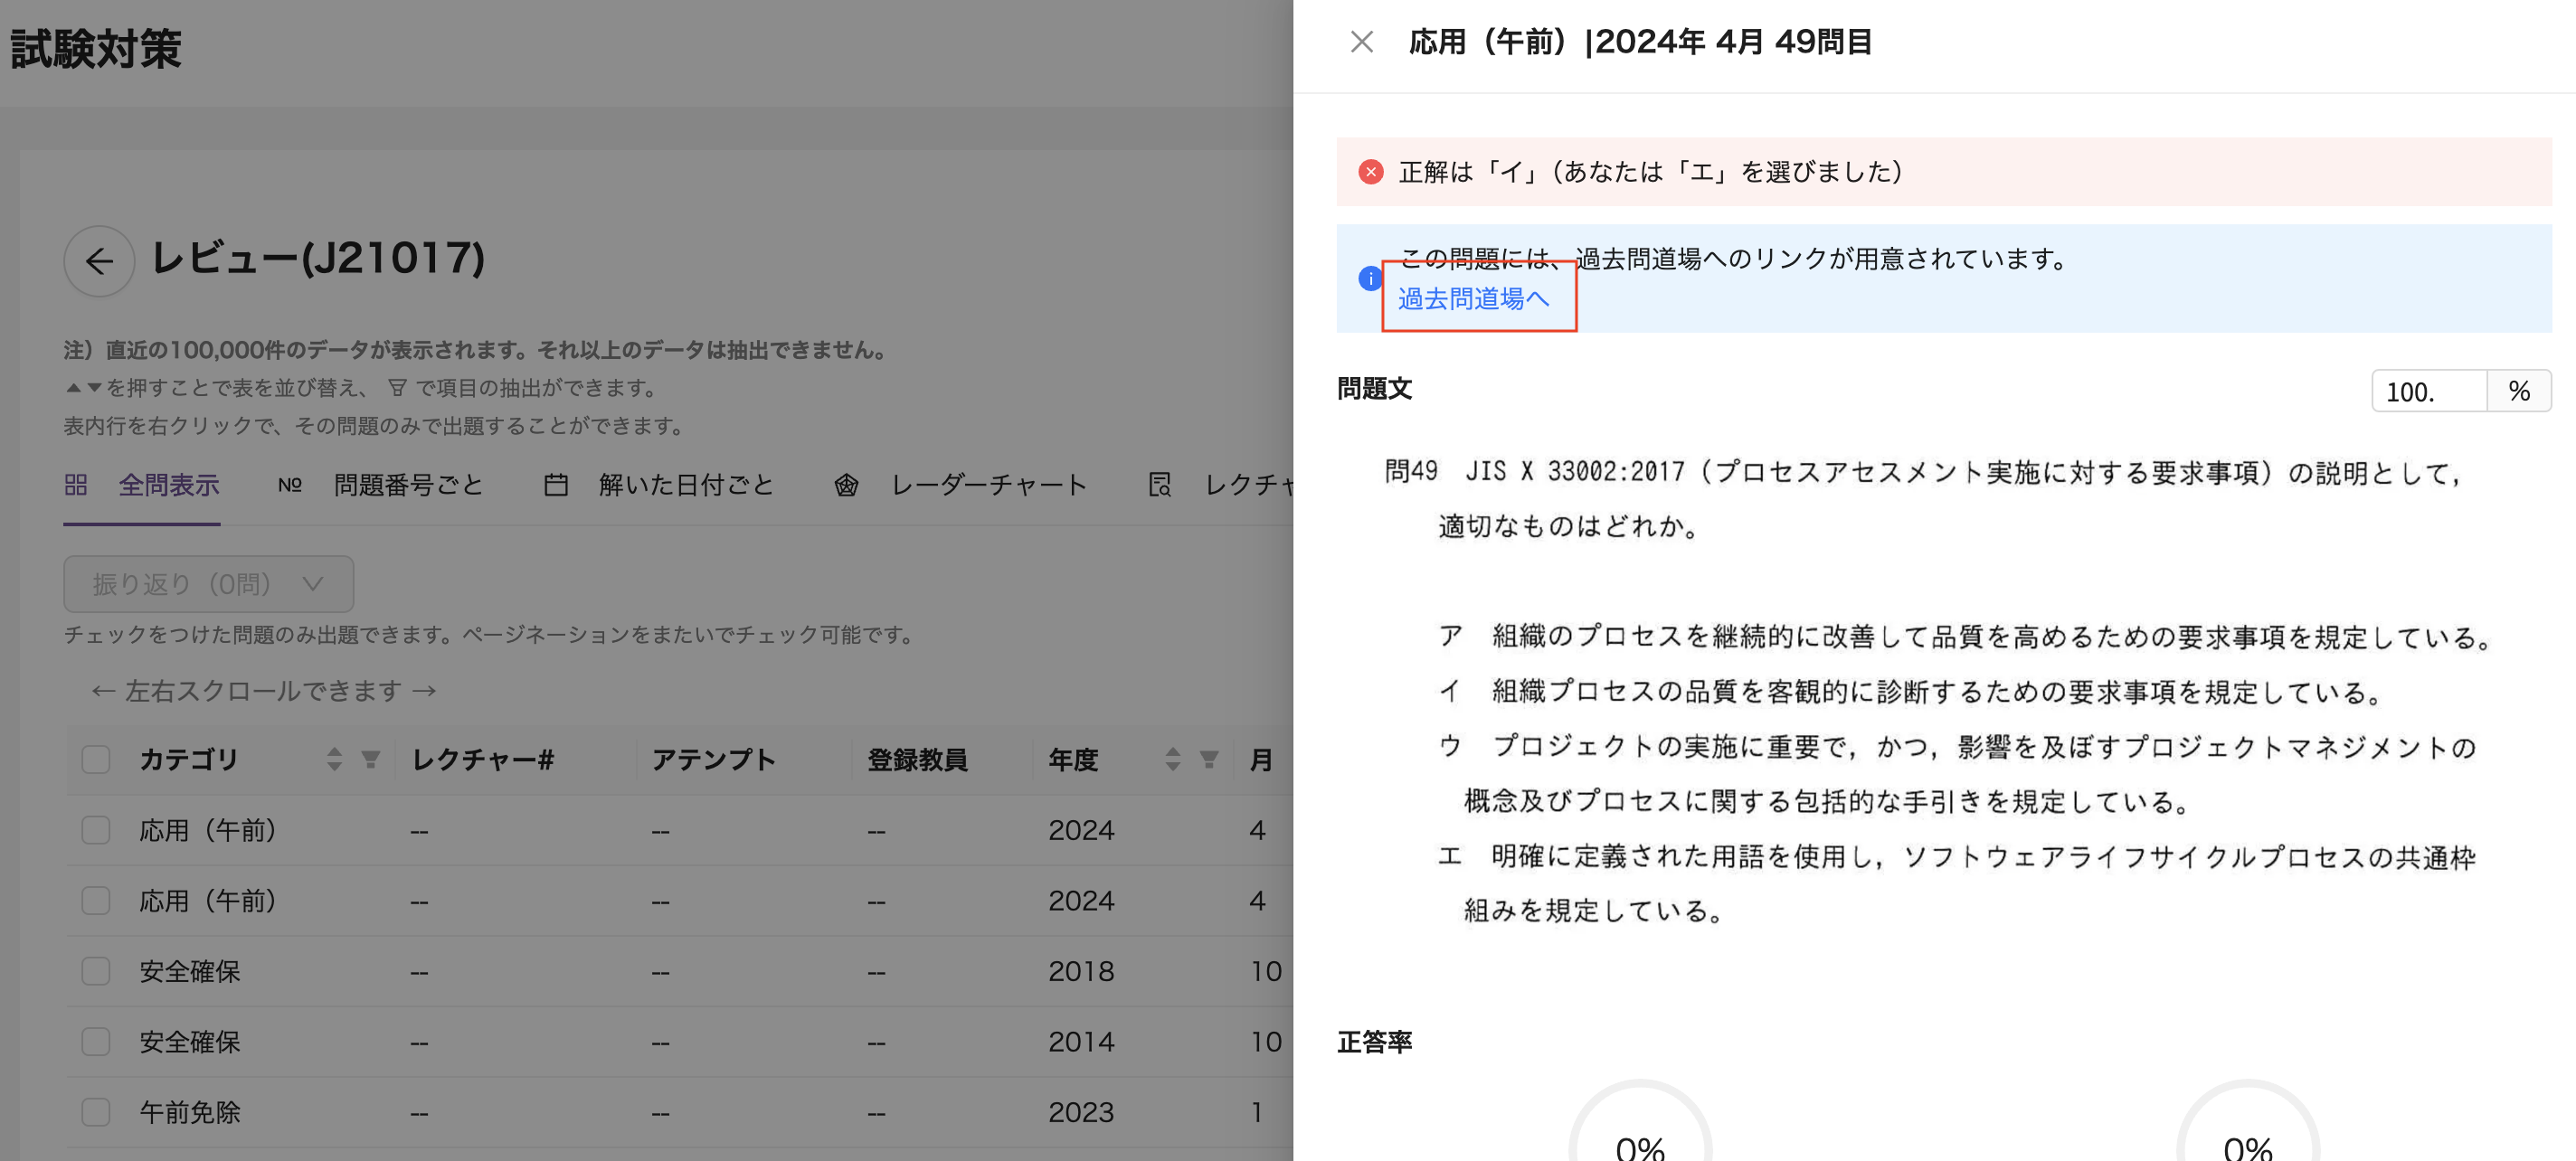Viewport: 2576px width, 1161px height.
Task: Click the calendar icon for 解いた日付ごと
Action: (x=556, y=486)
